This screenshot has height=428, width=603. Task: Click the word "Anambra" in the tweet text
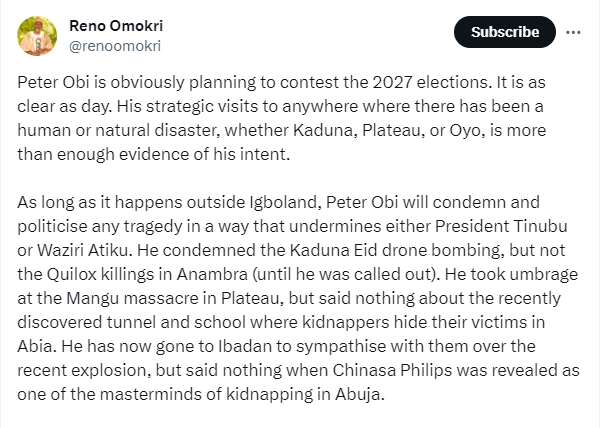[x=212, y=274]
